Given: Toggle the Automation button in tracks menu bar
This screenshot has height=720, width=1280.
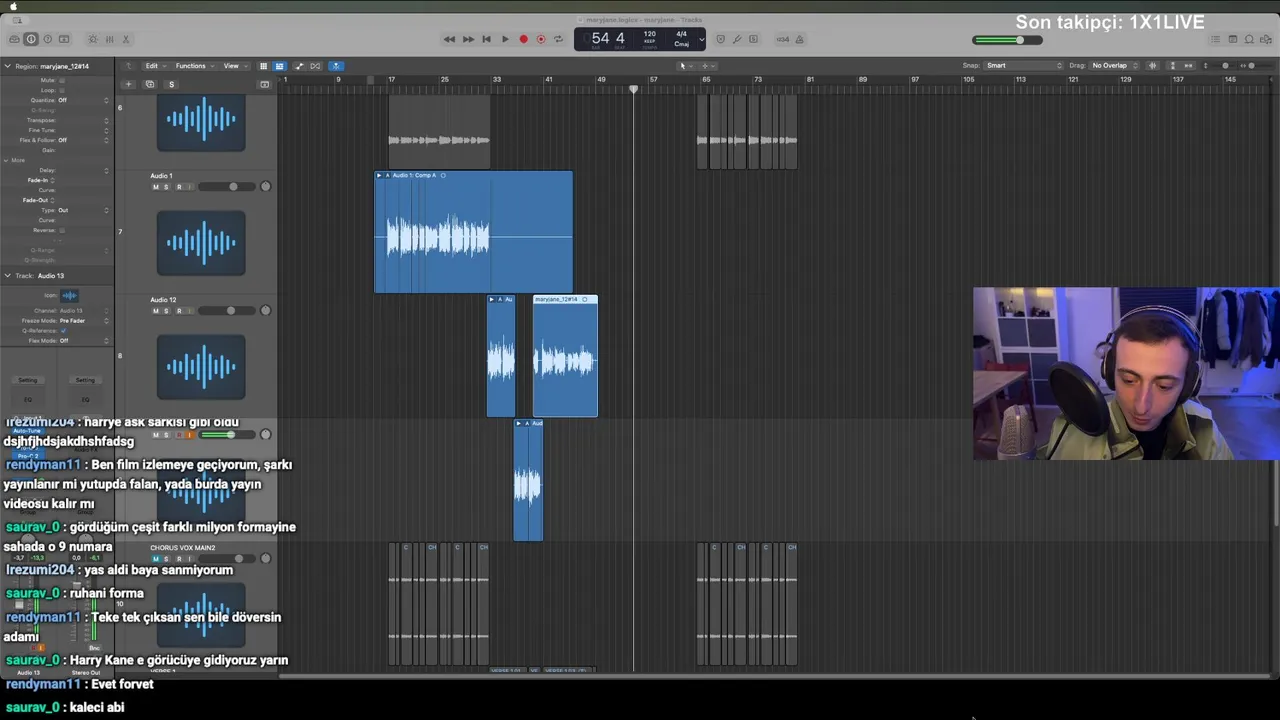Looking at the screenshot, I should pyautogui.click(x=299, y=66).
